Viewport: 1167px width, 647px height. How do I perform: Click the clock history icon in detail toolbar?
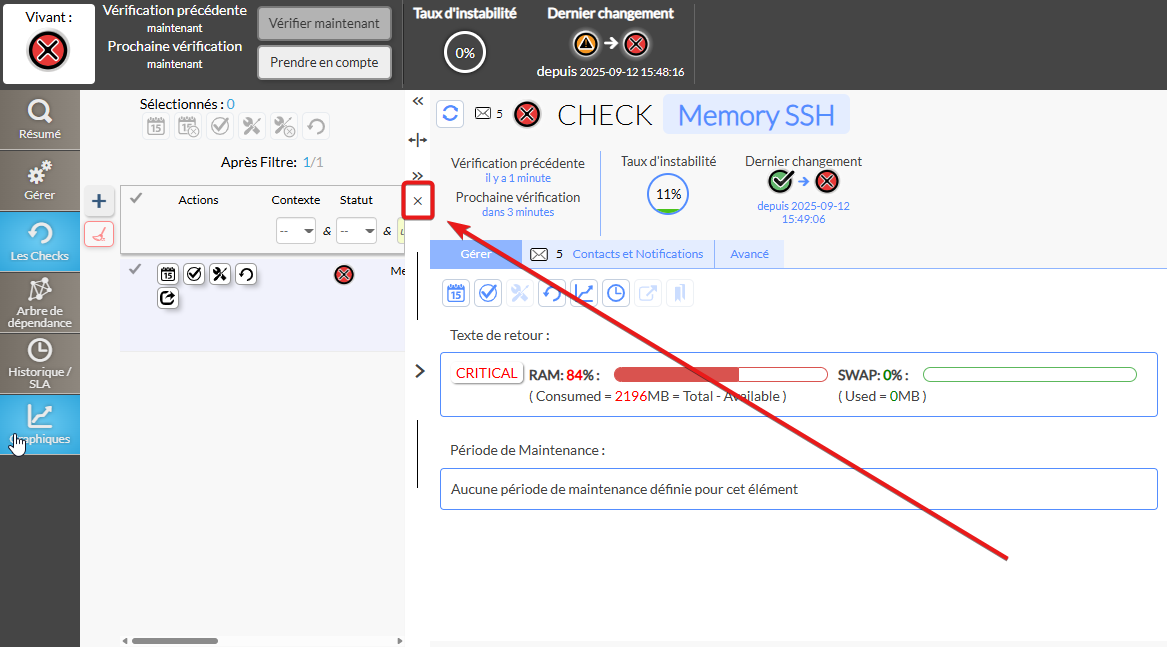click(616, 293)
